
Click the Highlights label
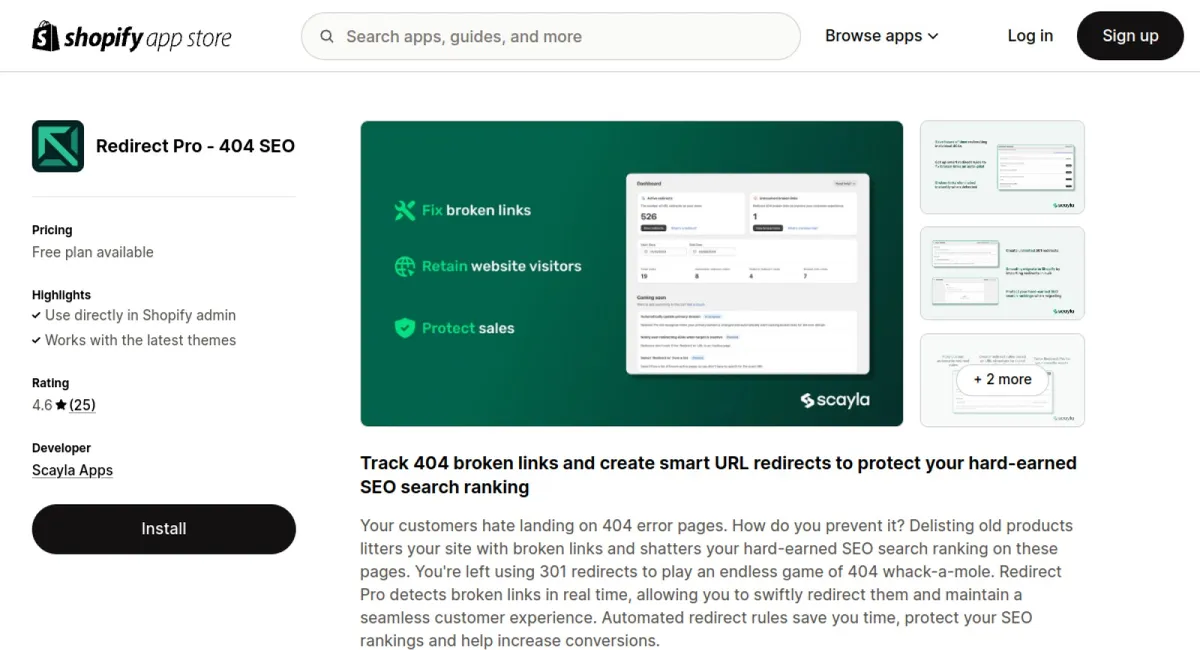(61, 295)
